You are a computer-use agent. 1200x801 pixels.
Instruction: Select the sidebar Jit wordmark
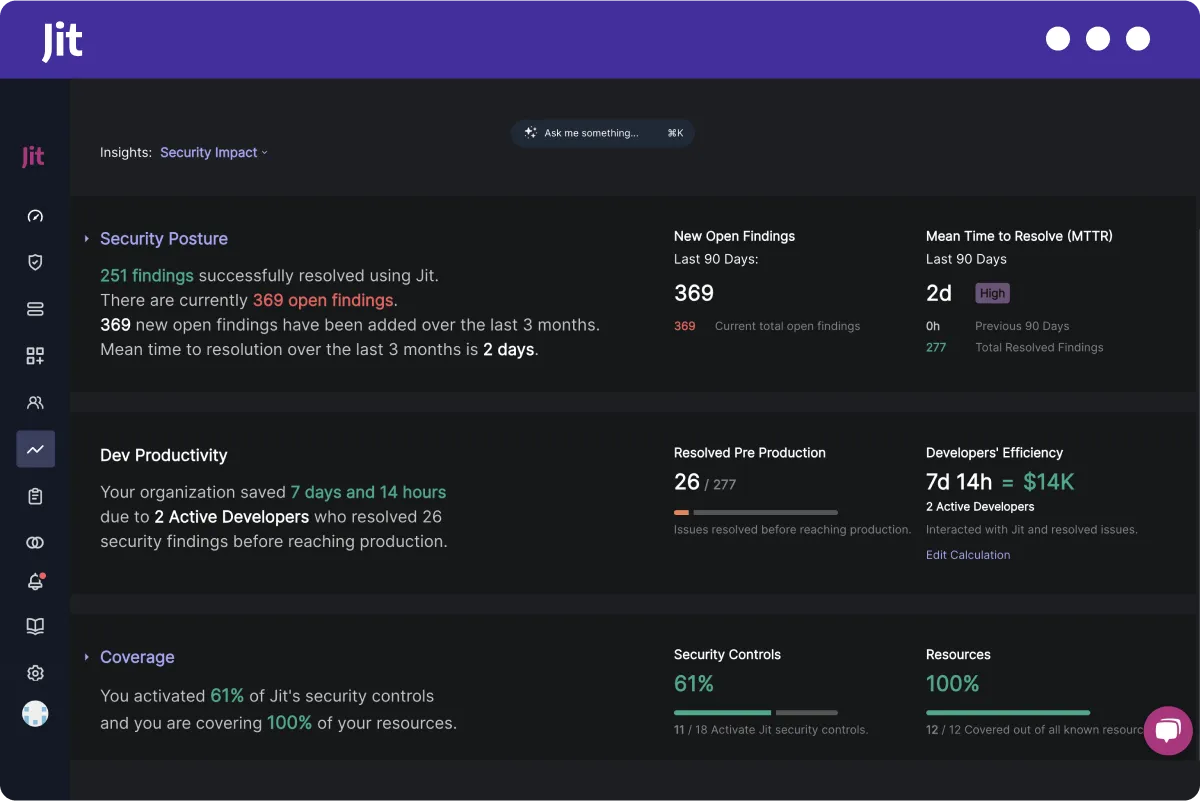click(x=32, y=156)
